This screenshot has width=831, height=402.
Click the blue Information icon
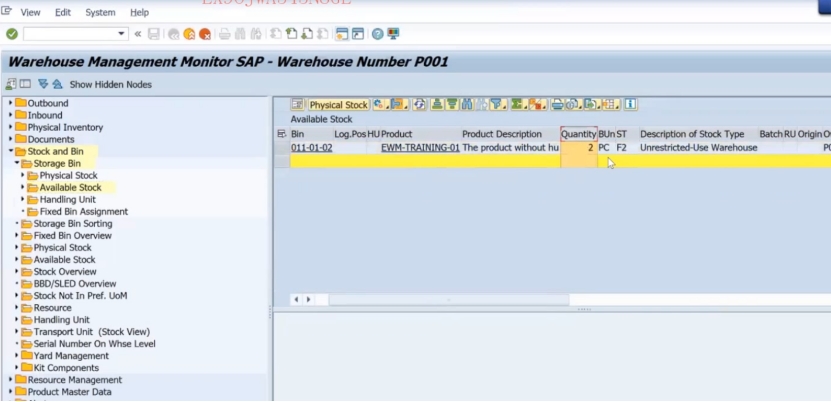tap(630, 104)
